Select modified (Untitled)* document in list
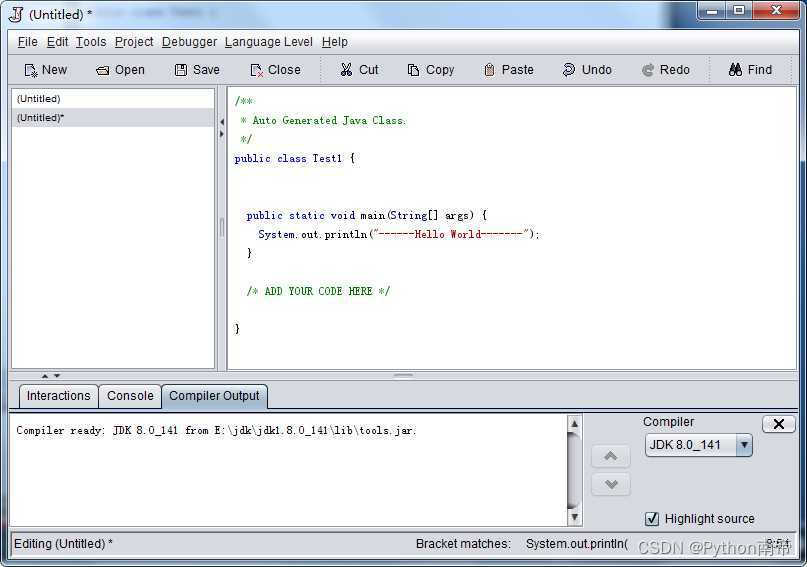 tap(113, 118)
